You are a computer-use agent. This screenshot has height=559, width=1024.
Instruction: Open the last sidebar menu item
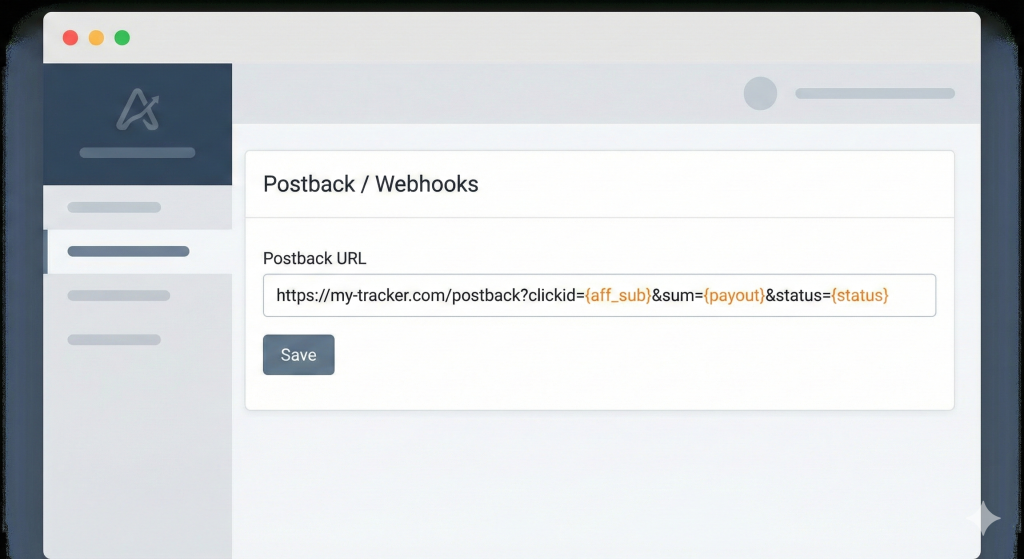pyautogui.click(x=114, y=340)
